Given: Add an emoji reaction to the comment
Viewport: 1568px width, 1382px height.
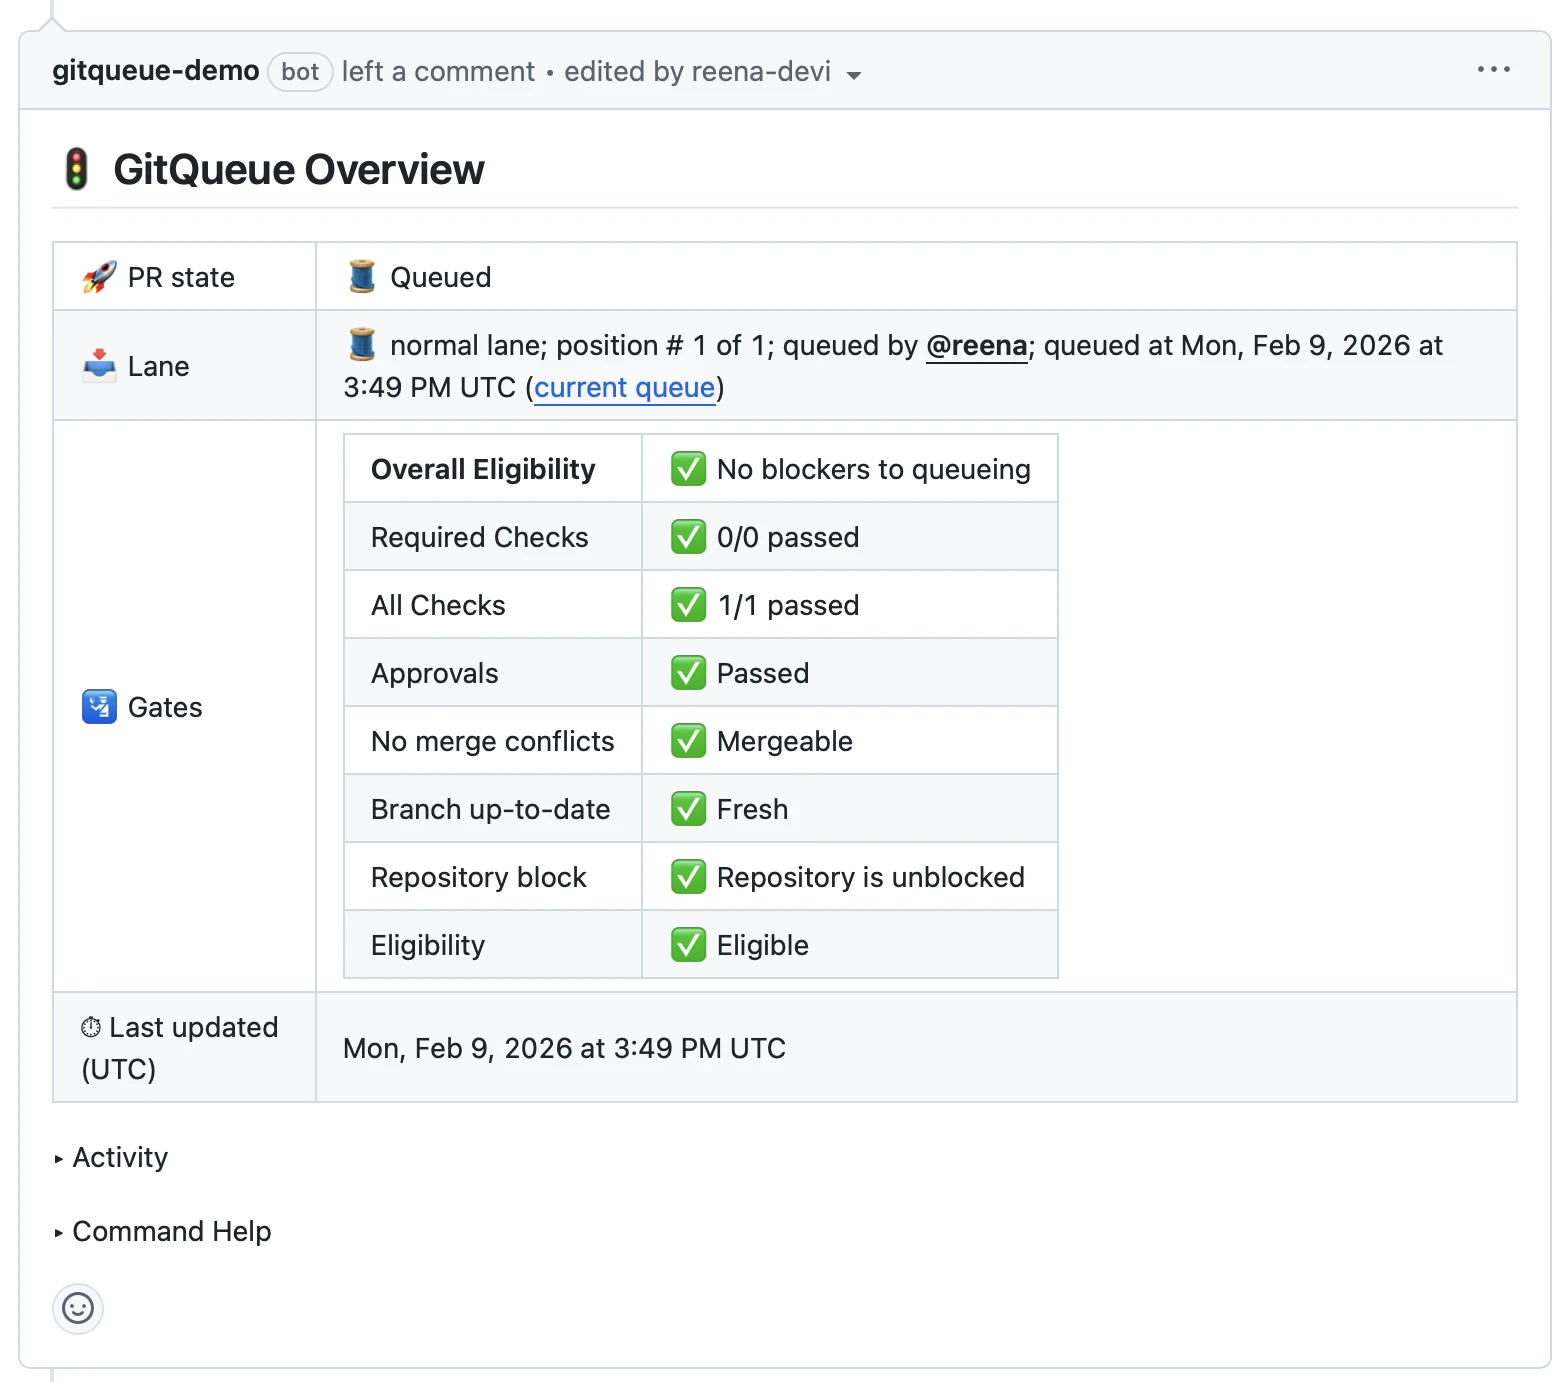Looking at the screenshot, I should [x=78, y=1308].
